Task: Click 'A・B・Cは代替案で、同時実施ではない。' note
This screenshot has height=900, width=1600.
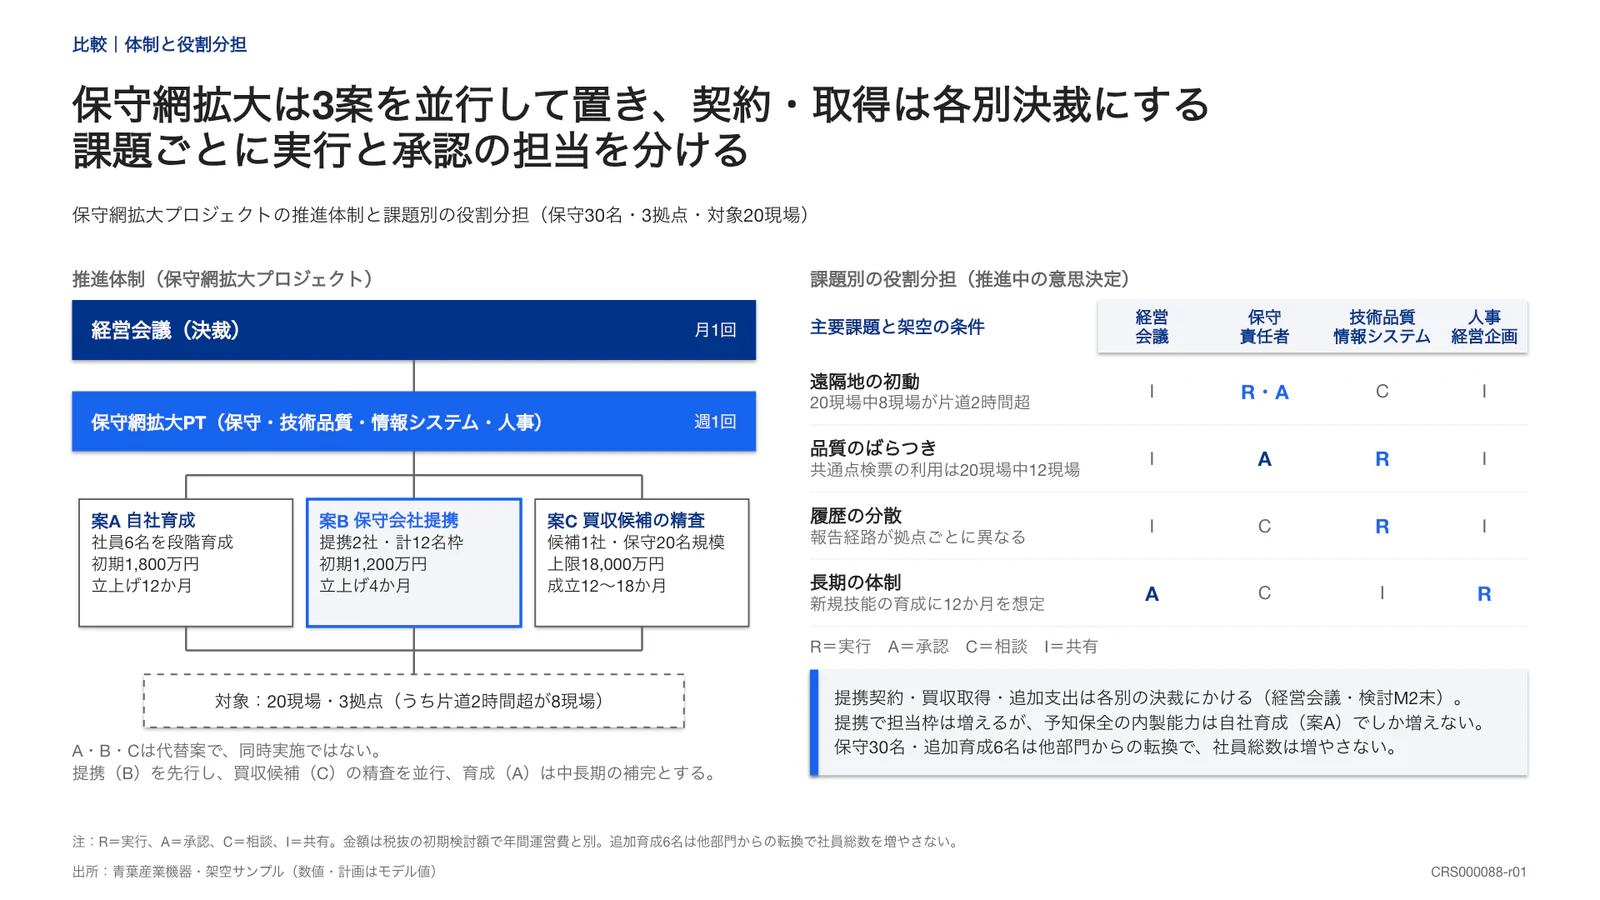Action: coord(227,750)
